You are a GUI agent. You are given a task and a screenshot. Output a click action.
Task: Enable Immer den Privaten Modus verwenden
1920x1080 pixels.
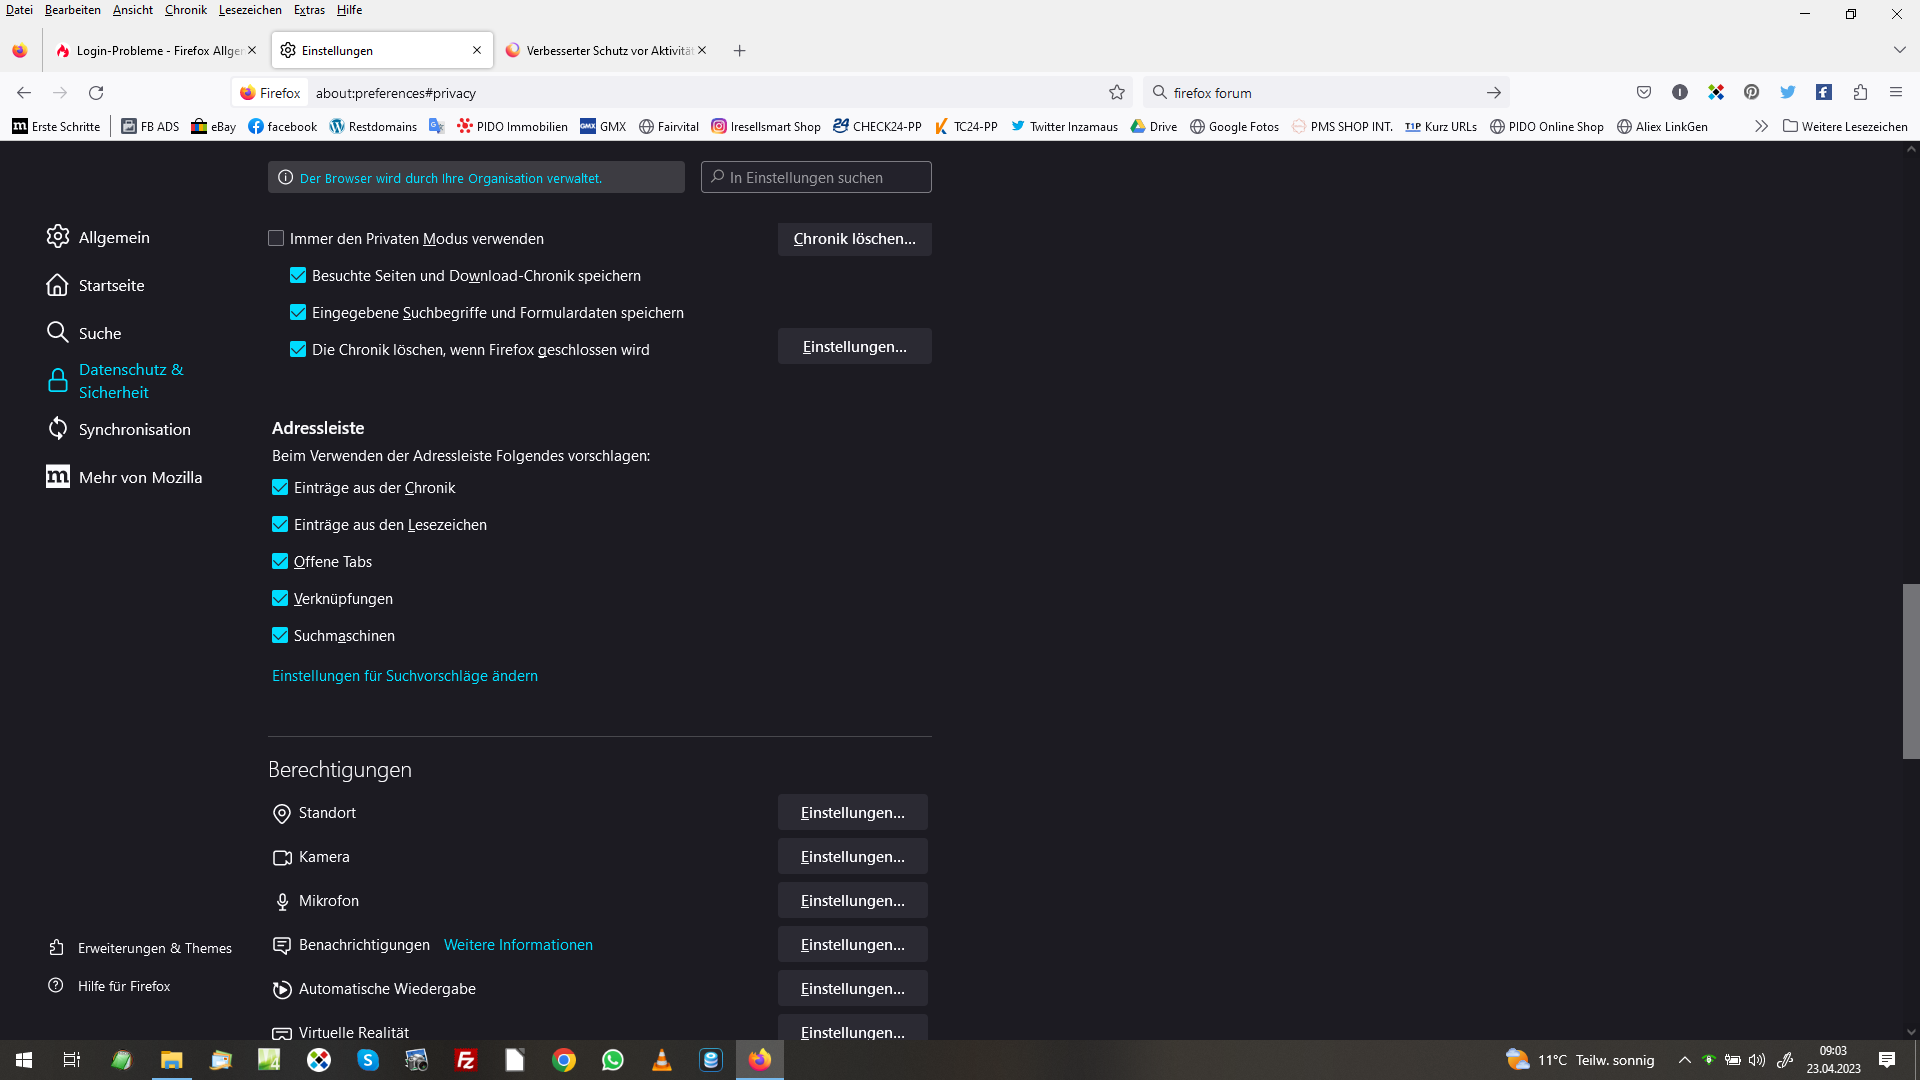[276, 239]
